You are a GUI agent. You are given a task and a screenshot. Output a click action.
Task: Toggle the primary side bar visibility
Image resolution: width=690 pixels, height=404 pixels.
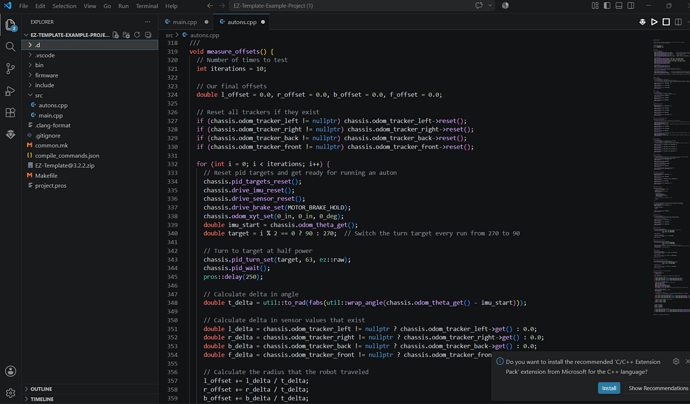click(607, 6)
